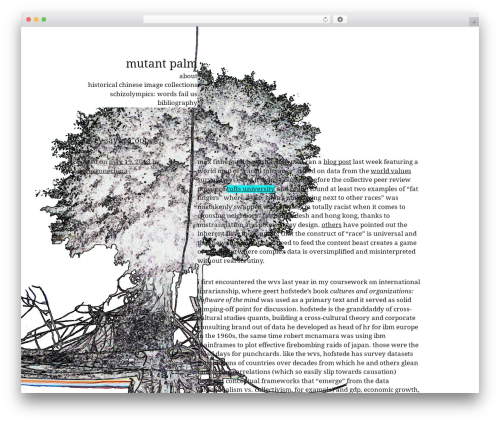Click the post date 'may 15, 2013' link

(129, 162)
